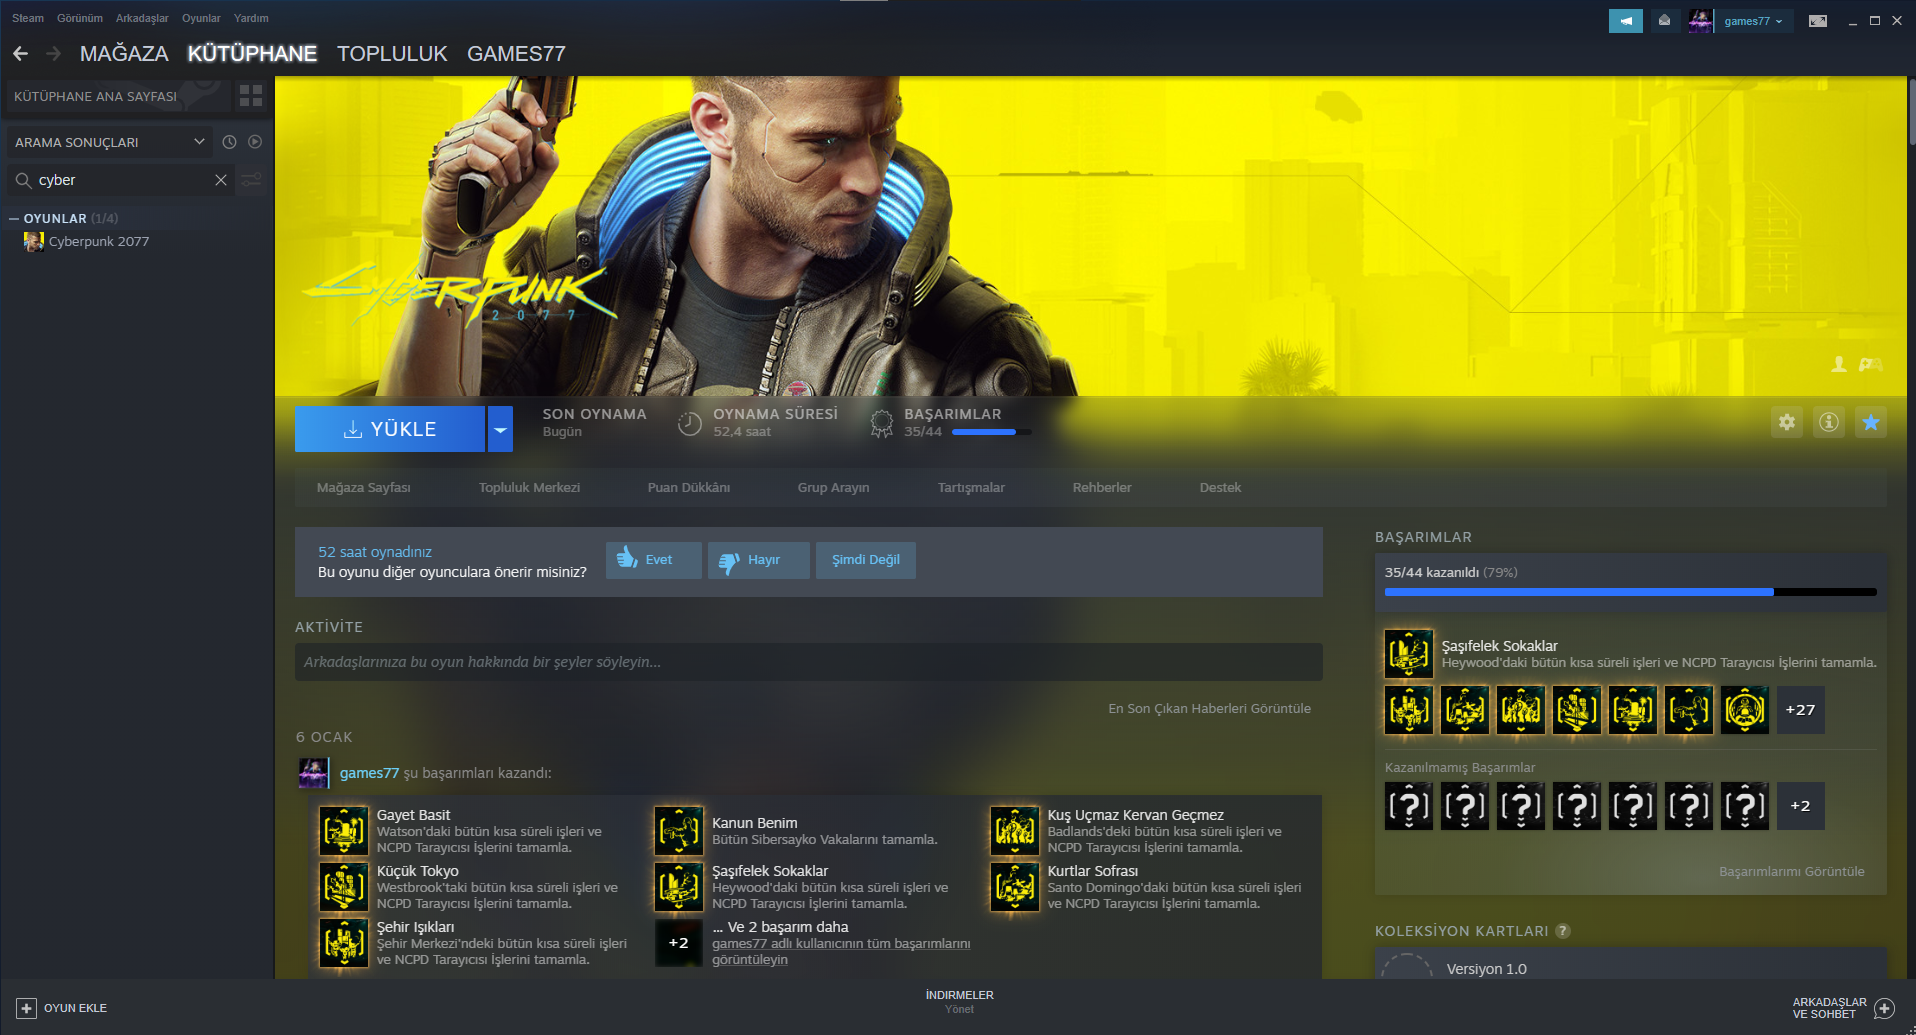
Task: Open the Rehberler link
Action: tap(1102, 488)
